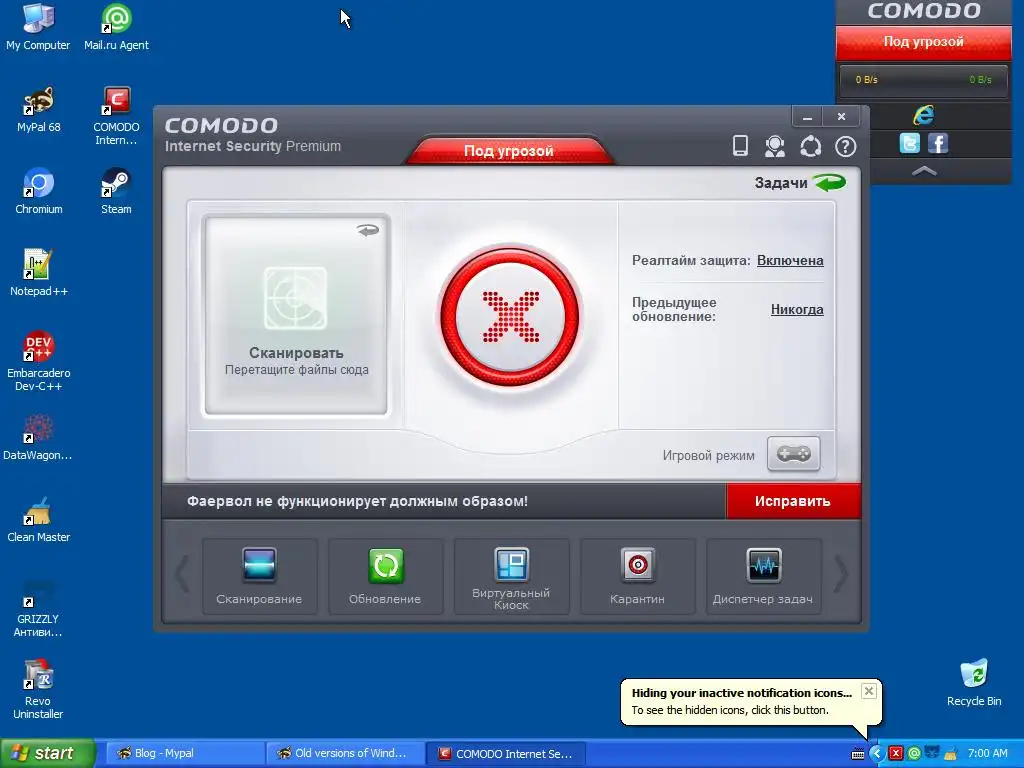The image size is (1024, 768).
Task: Open the mobile device icon in COMODO header
Action: tap(740, 146)
